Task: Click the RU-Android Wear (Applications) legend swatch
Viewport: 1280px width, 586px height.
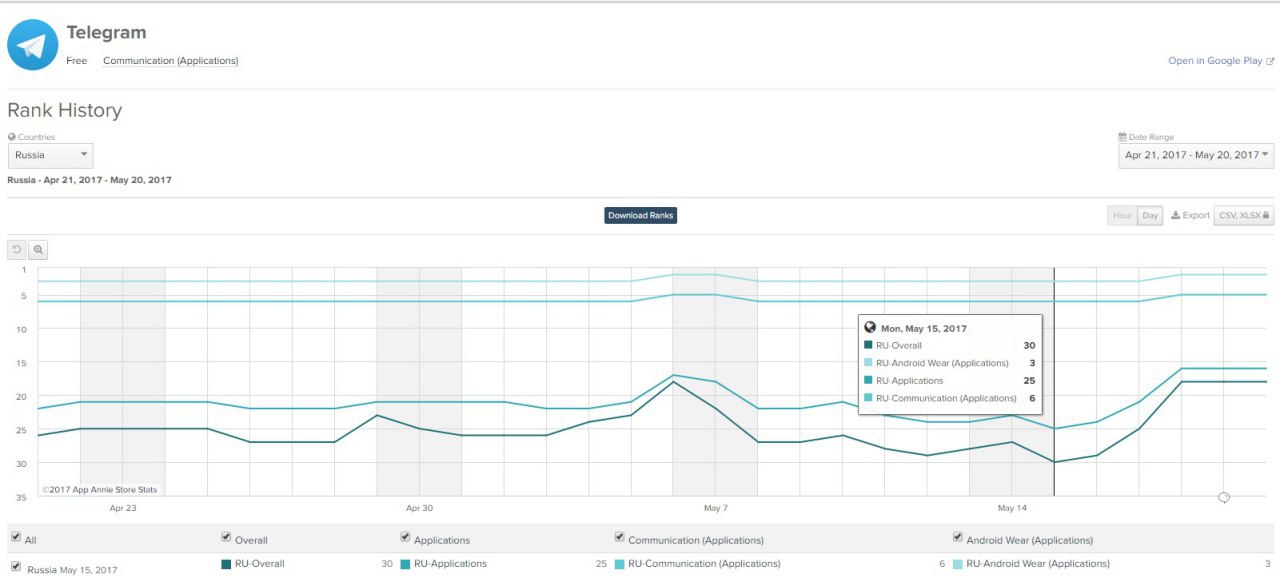Action: click(958, 564)
